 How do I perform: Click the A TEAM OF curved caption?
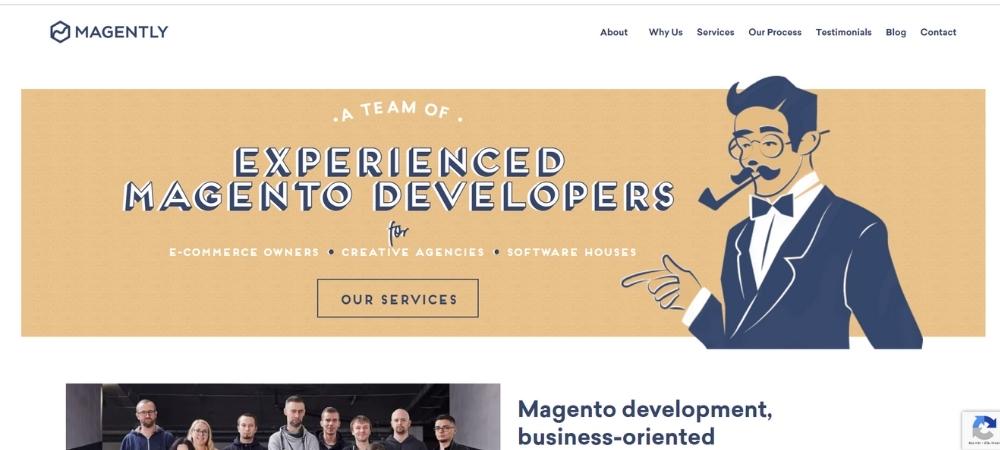[397, 111]
